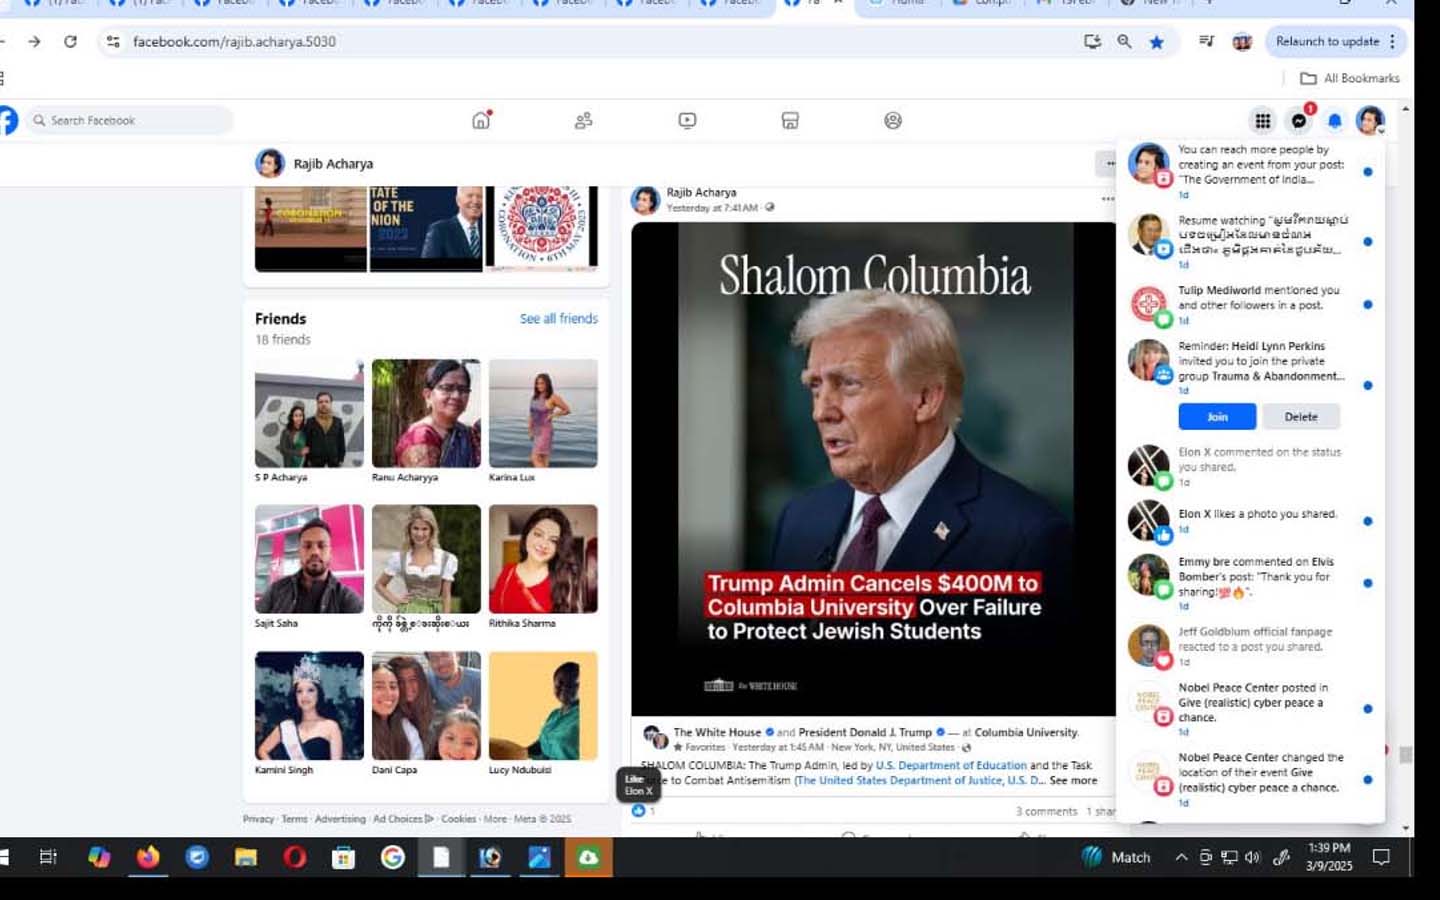Open Rithika Sharma friend thumbnail

click(543, 559)
